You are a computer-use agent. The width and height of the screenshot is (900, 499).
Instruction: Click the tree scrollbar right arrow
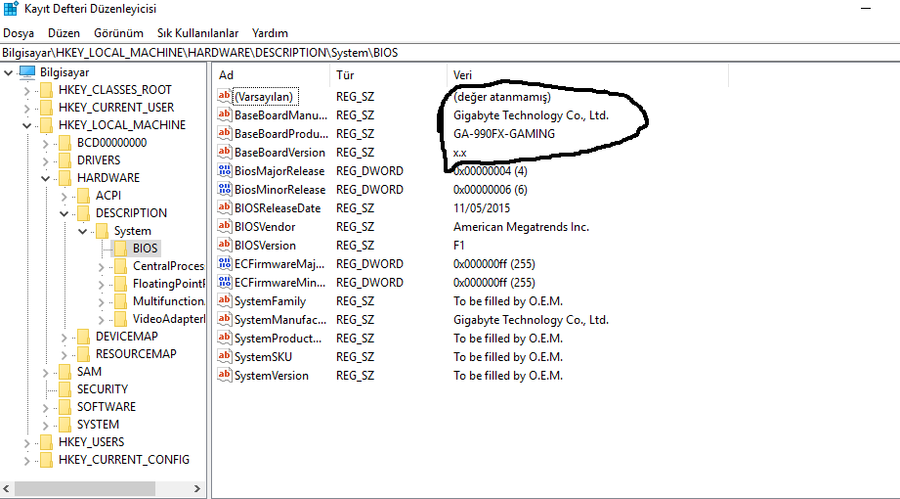coord(197,489)
